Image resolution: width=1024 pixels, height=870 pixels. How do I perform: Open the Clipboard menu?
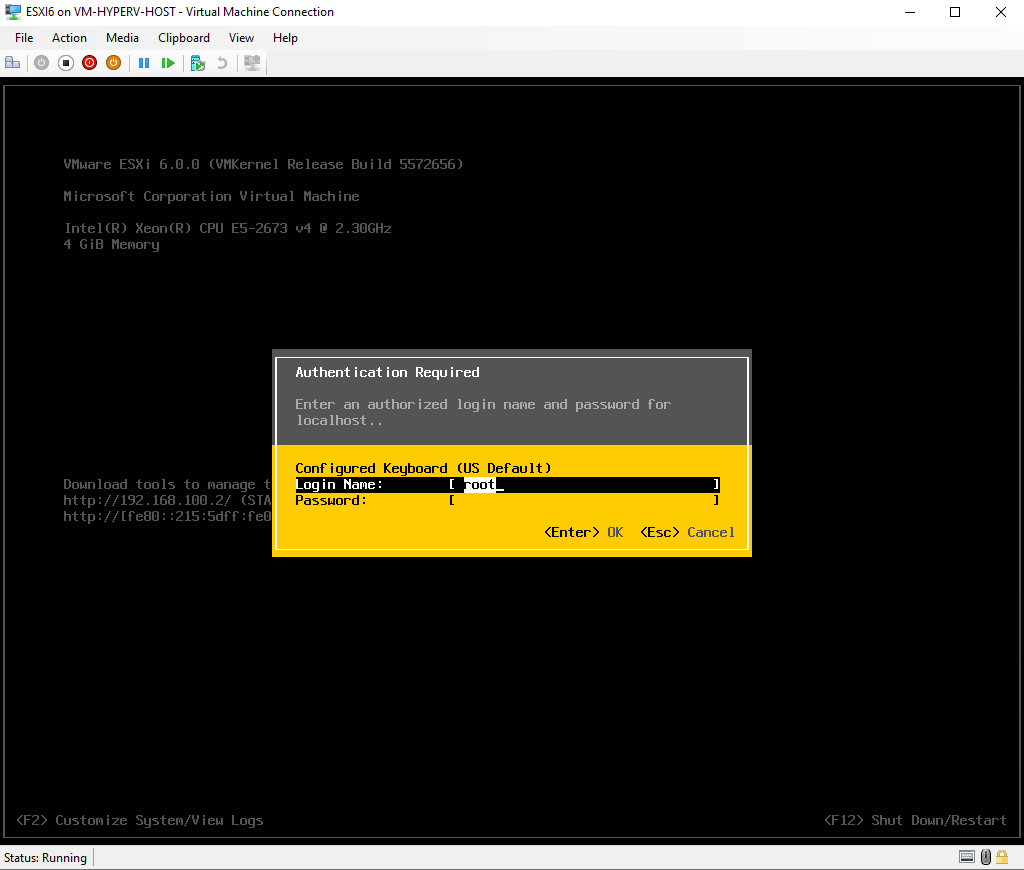[184, 38]
